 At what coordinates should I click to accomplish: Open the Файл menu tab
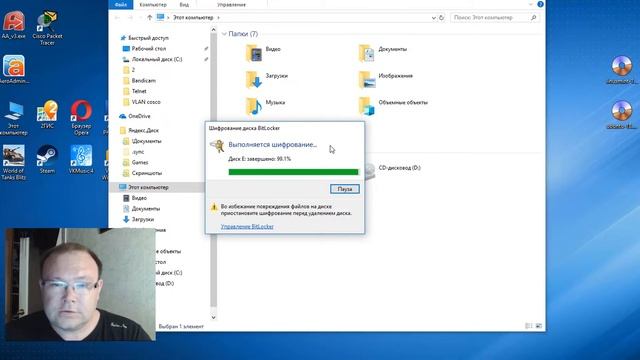121,4
